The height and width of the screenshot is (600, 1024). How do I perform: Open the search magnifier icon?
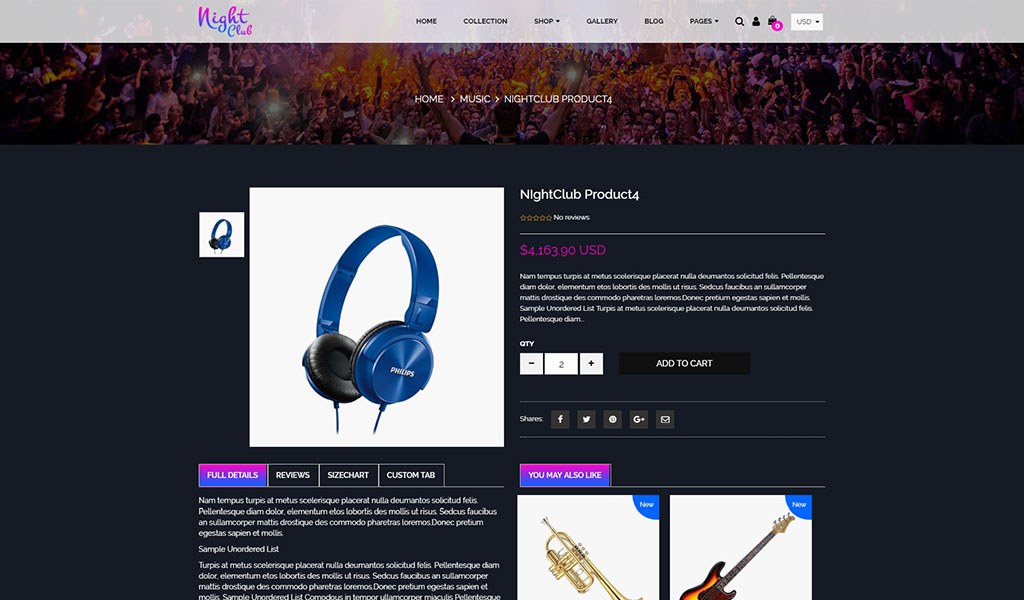point(739,22)
